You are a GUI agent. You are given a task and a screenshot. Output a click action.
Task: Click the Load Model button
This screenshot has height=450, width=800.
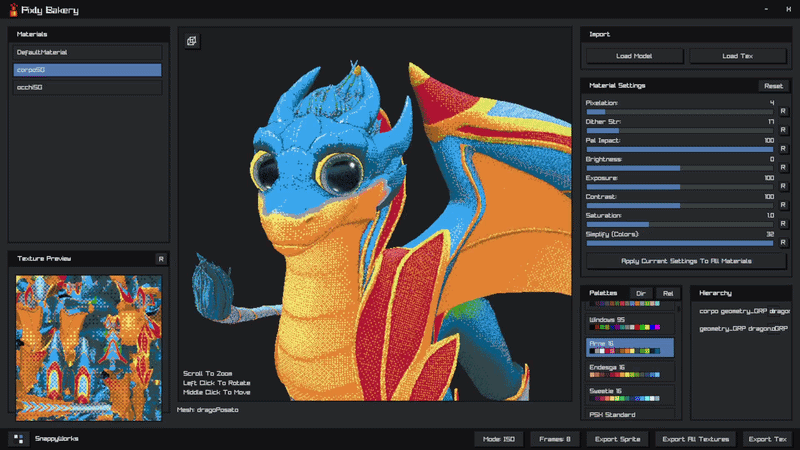point(634,56)
